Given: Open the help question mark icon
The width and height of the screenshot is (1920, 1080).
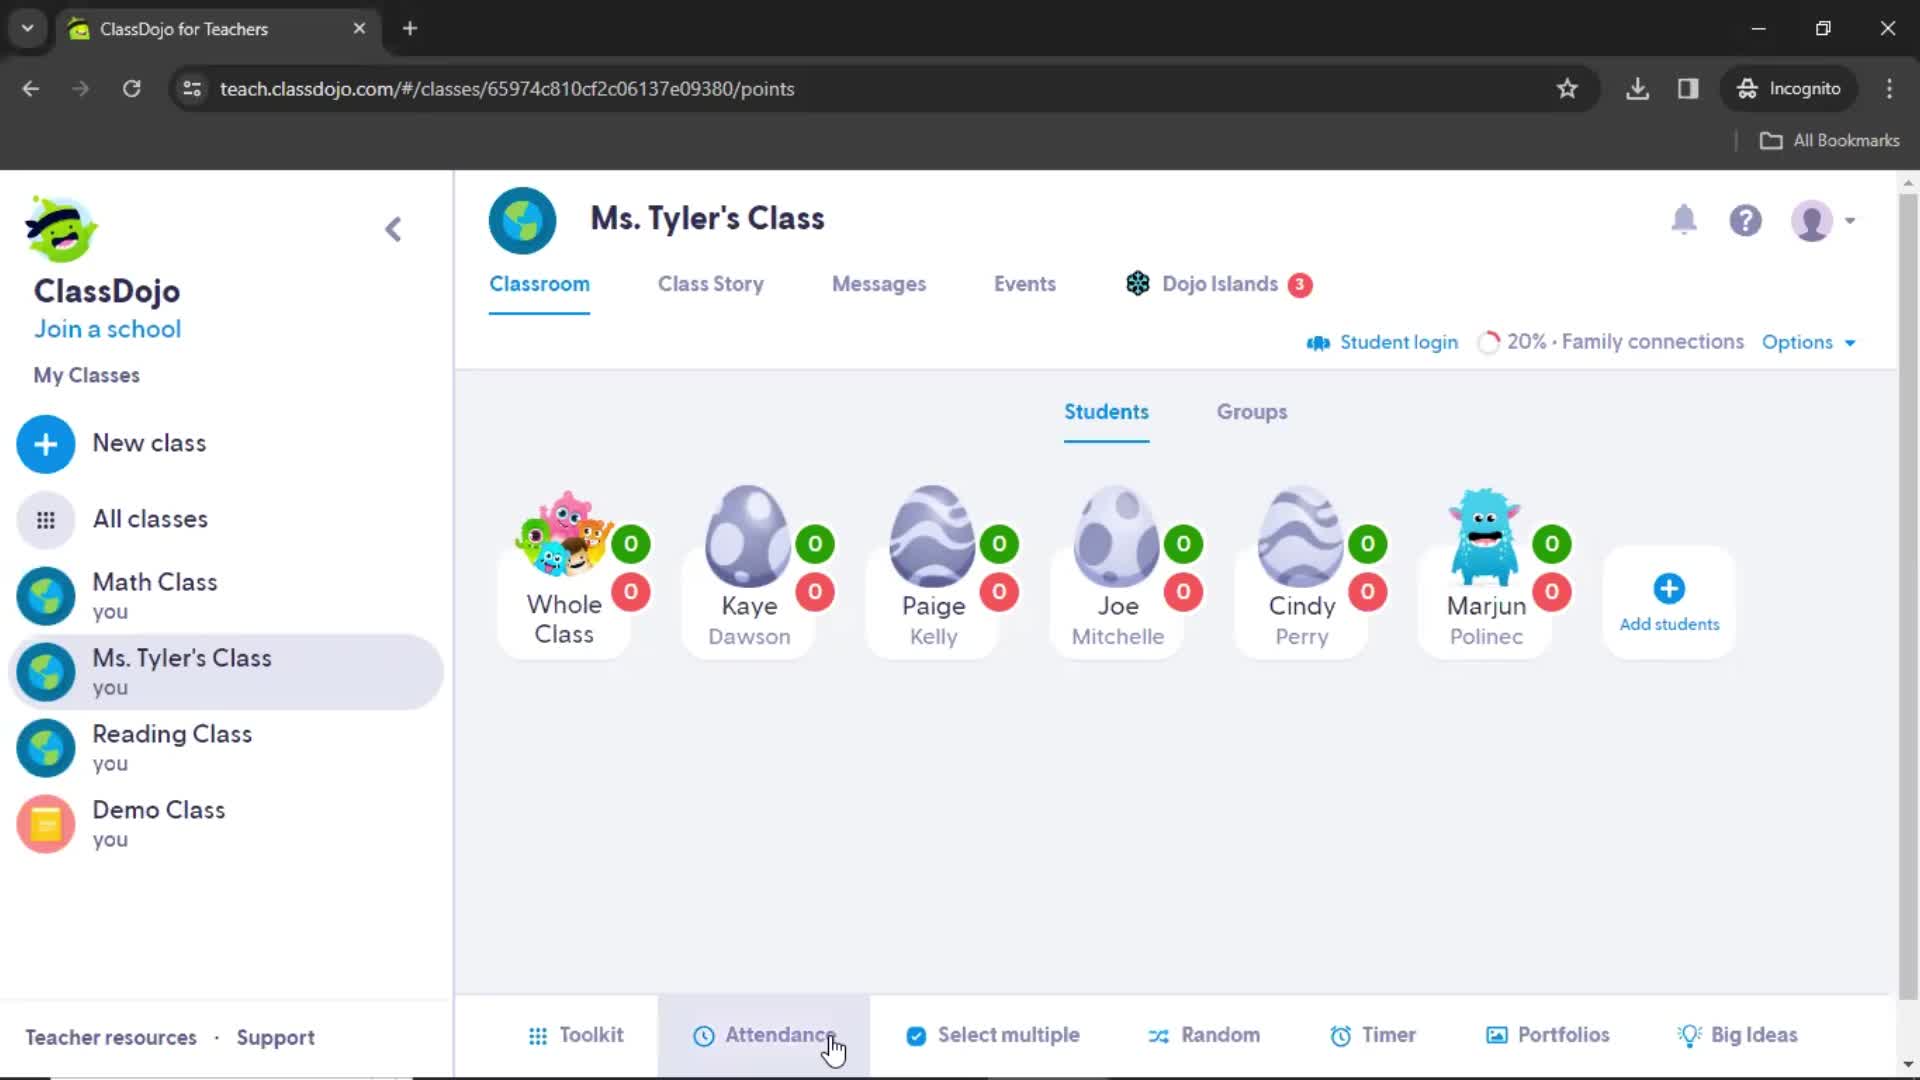Looking at the screenshot, I should coord(1746,221).
